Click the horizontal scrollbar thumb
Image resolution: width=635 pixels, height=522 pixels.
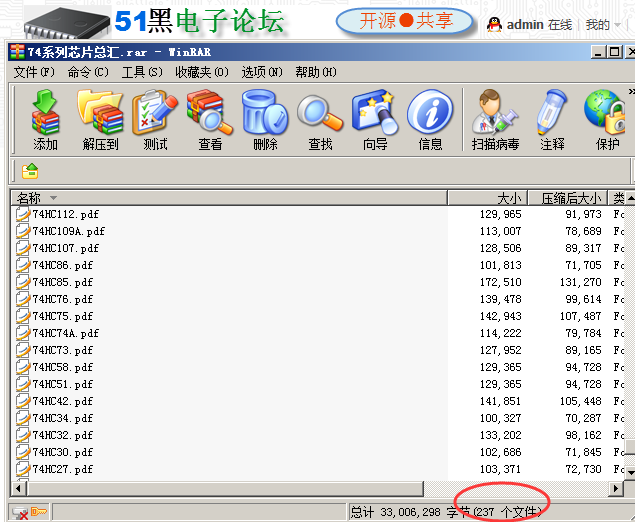(x=225, y=488)
